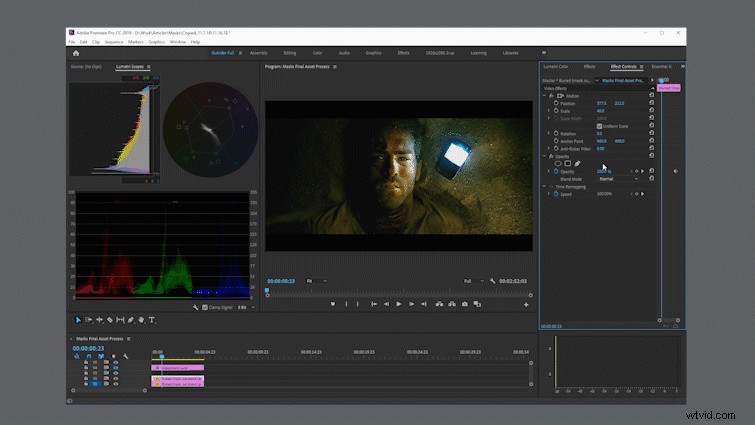Select the Pen tool in tools panel
Image resolution: width=755 pixels, height=425 pixels.
pyautogui.click(x=130, y=320)
